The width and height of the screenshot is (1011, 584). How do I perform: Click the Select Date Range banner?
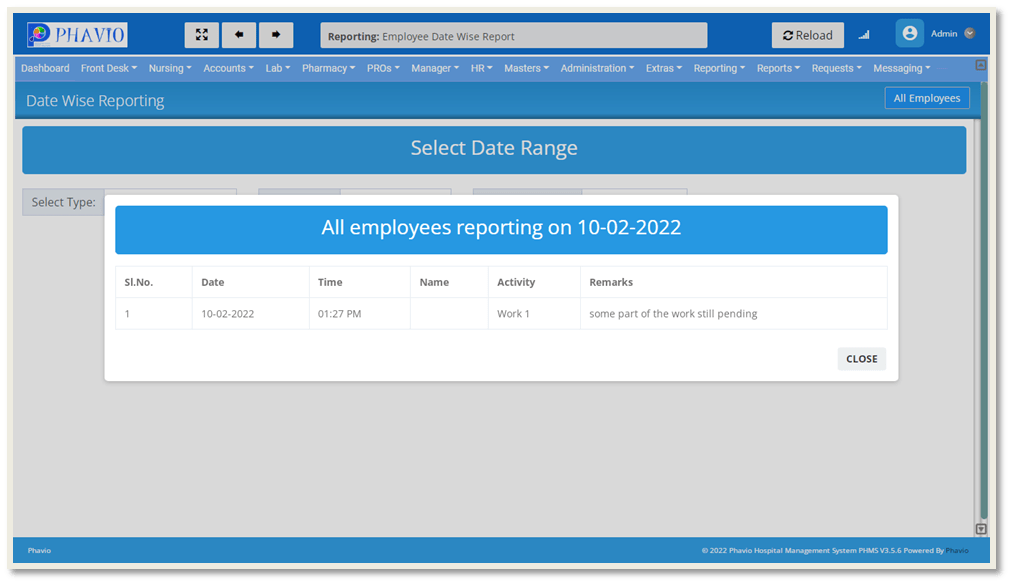pyautogui.click(x=494, y=150)
